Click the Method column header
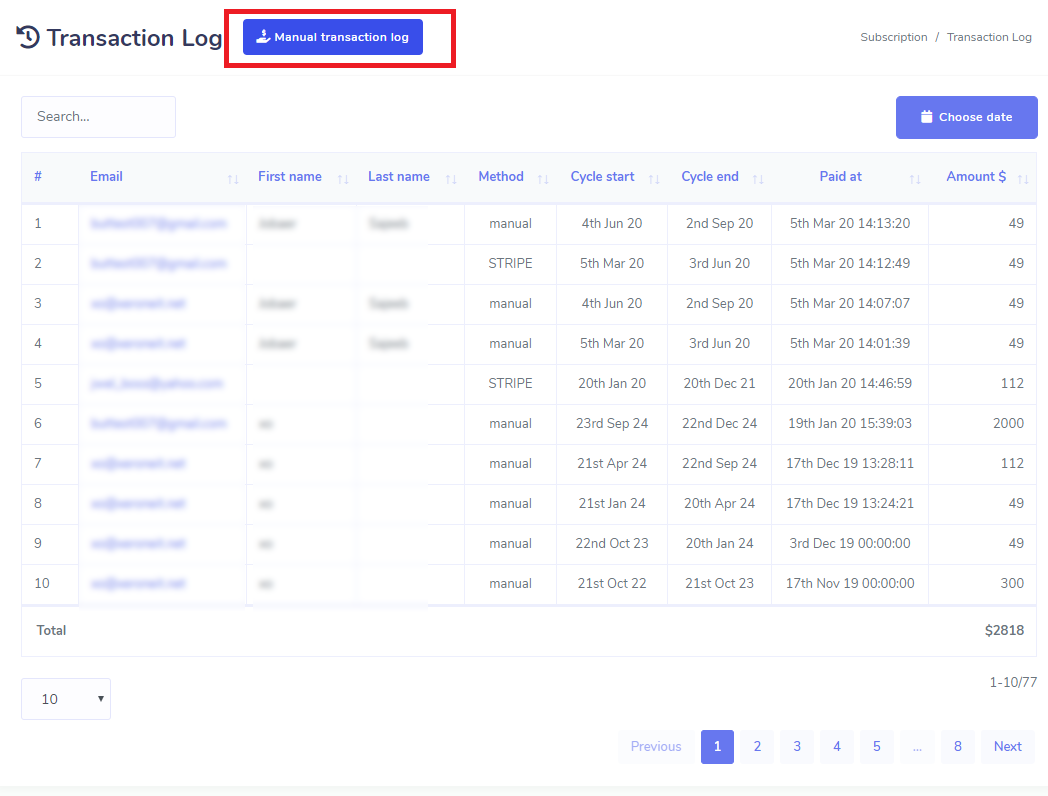The width and height of the screenshot is (1048, 796). point(501,176)
